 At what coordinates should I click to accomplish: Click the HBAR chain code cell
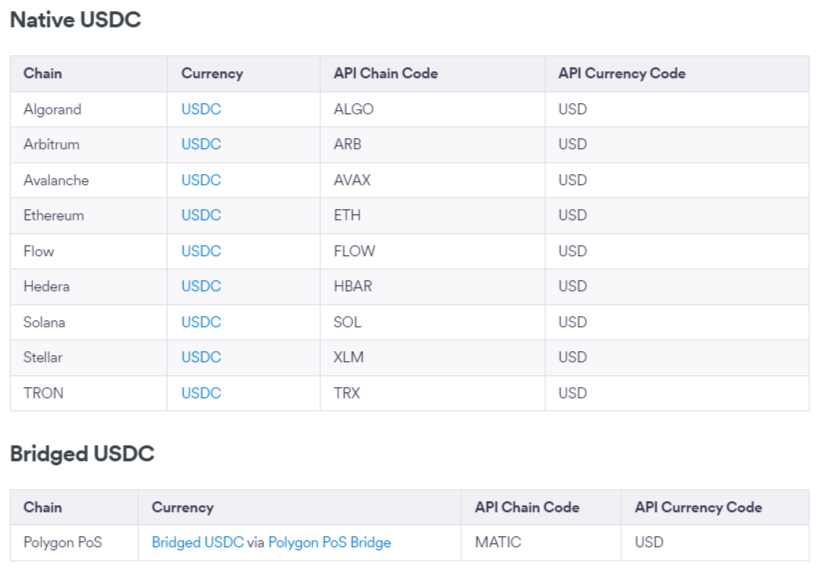353,286
